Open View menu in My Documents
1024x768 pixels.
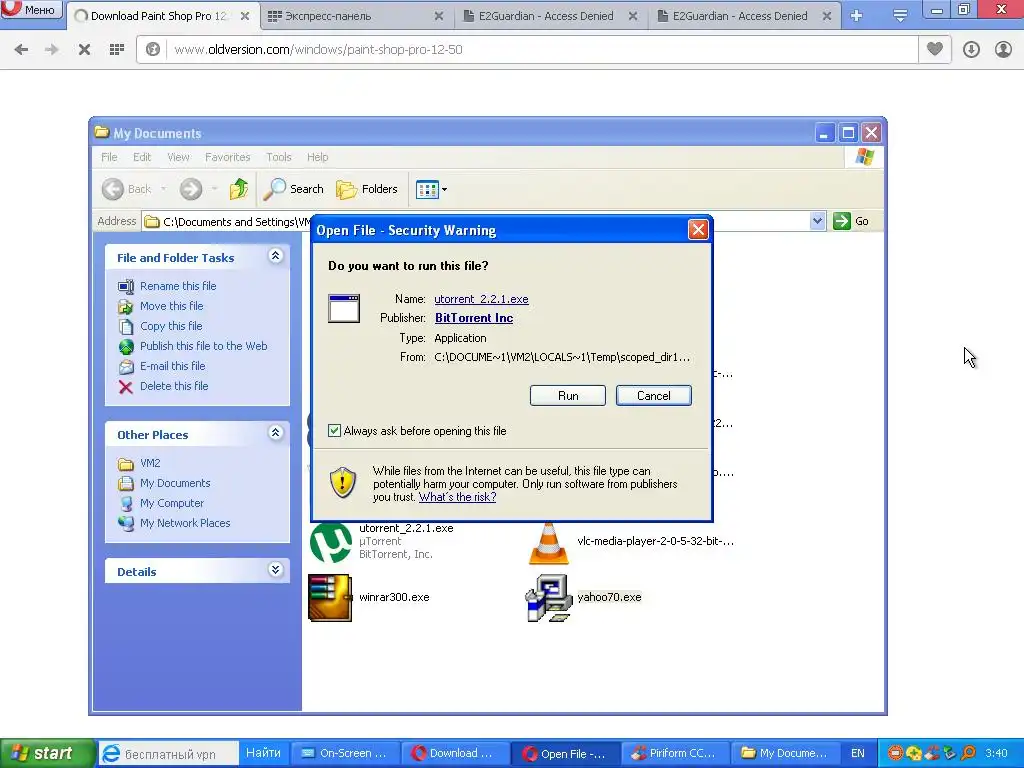[178, 157]
